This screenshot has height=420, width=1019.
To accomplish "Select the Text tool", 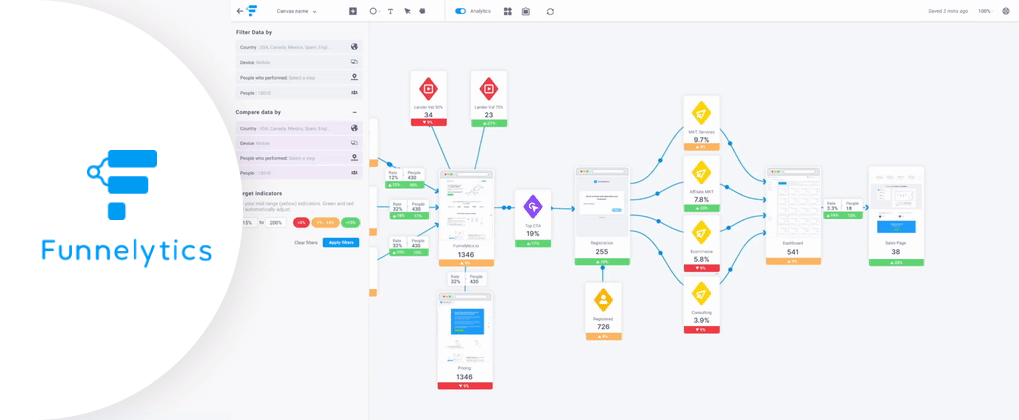I will (390, 11).
